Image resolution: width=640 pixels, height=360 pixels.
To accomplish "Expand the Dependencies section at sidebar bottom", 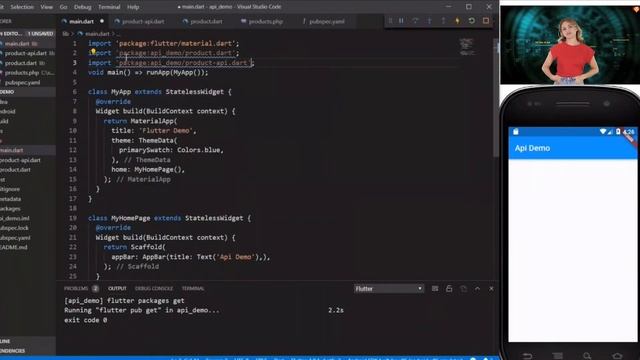I will [28, 351].
